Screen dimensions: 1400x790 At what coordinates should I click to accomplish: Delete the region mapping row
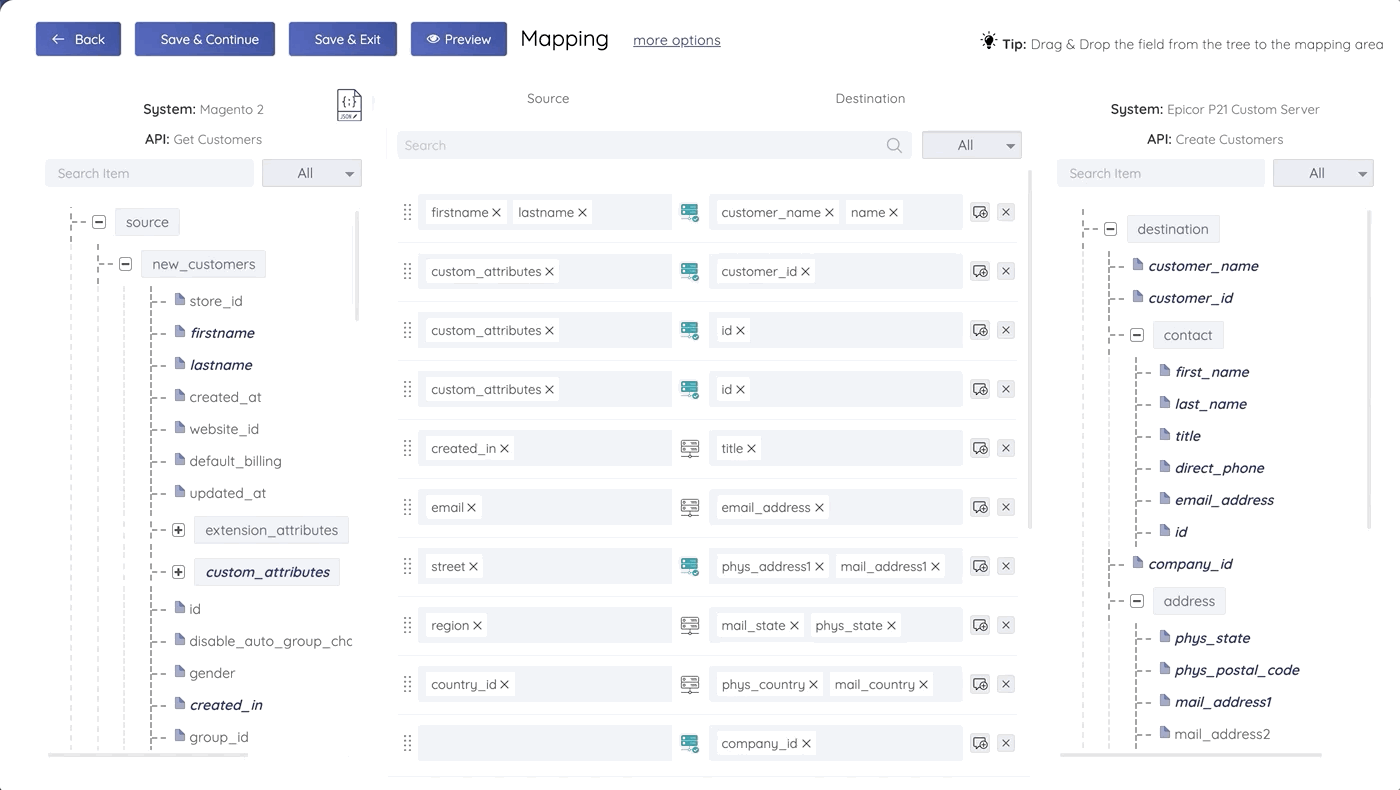pos(1006,625)
